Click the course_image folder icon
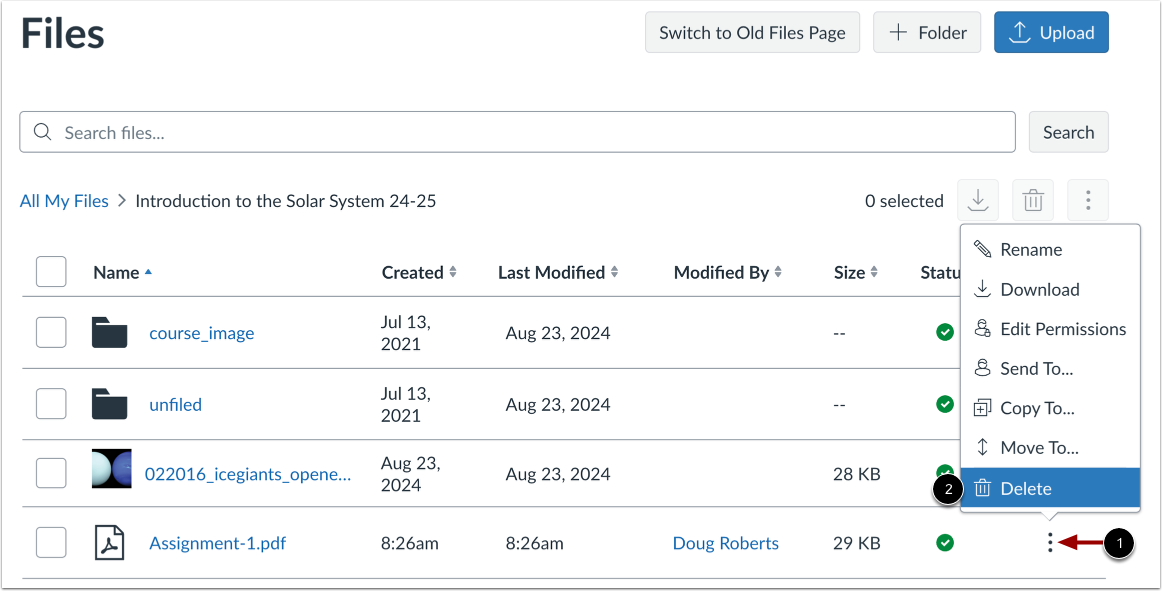Screen dimensions: 1162x591 (109, 333)
